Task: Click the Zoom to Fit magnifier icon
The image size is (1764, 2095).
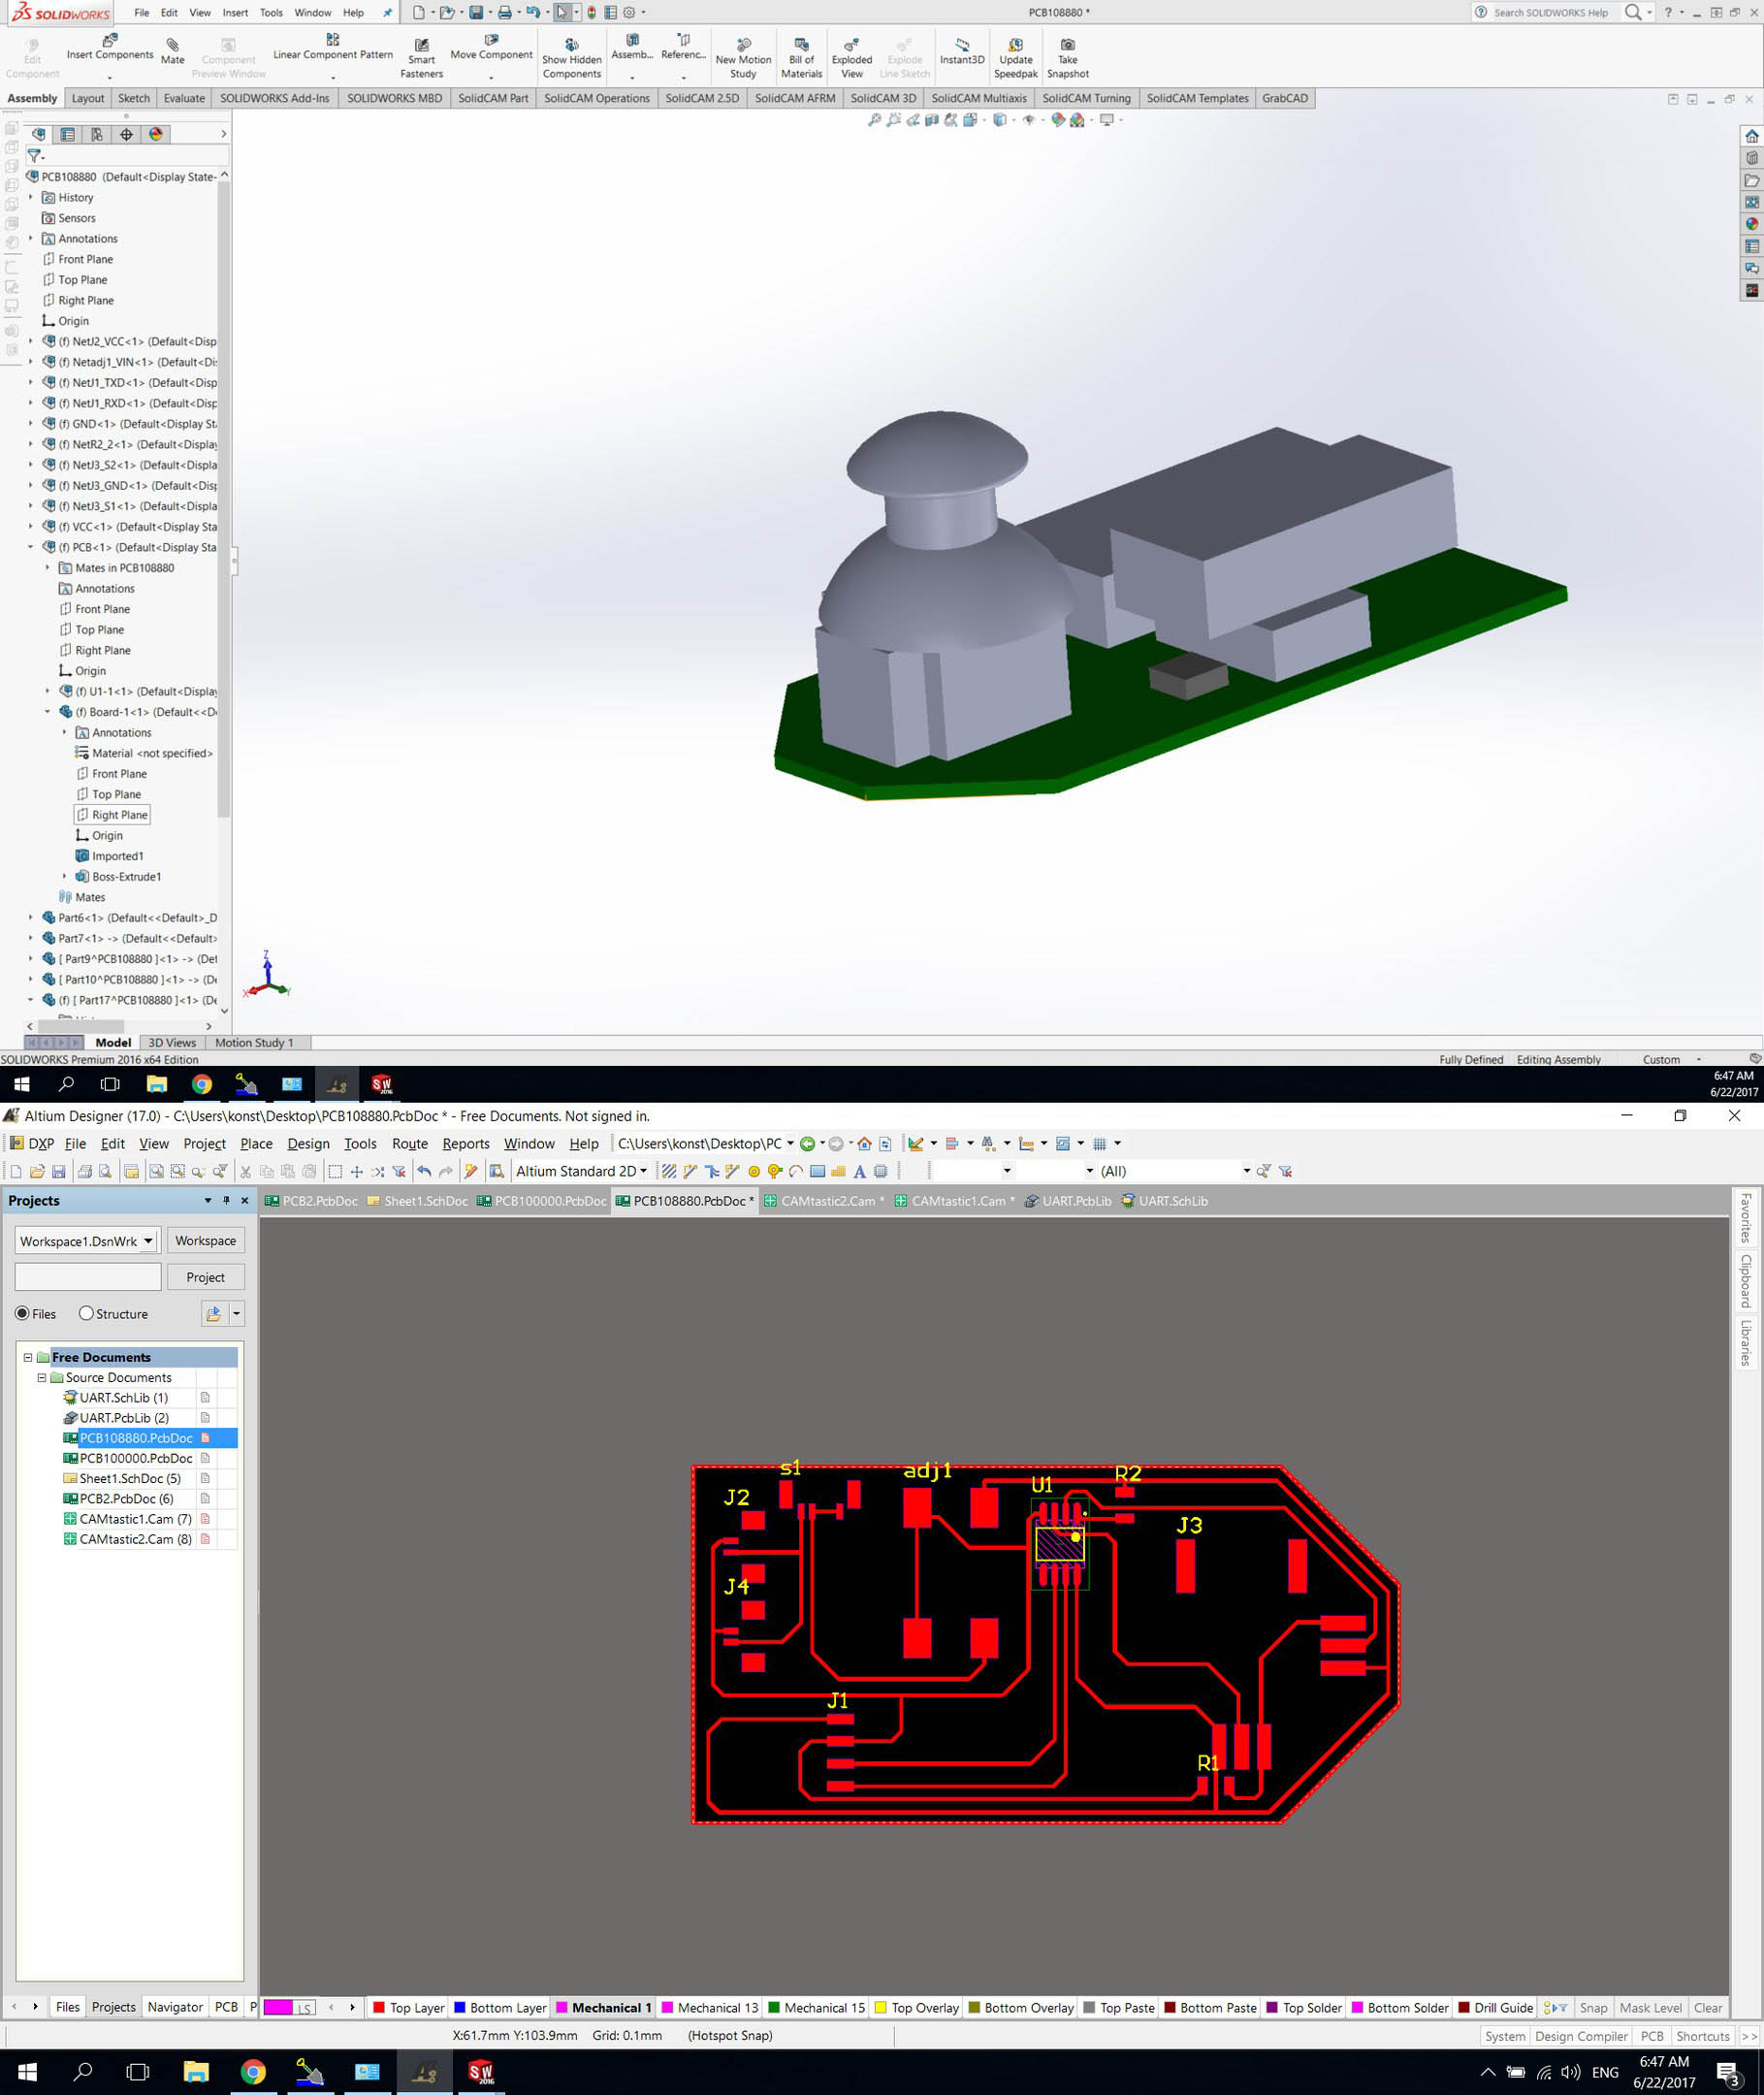Action: (875, 120)
